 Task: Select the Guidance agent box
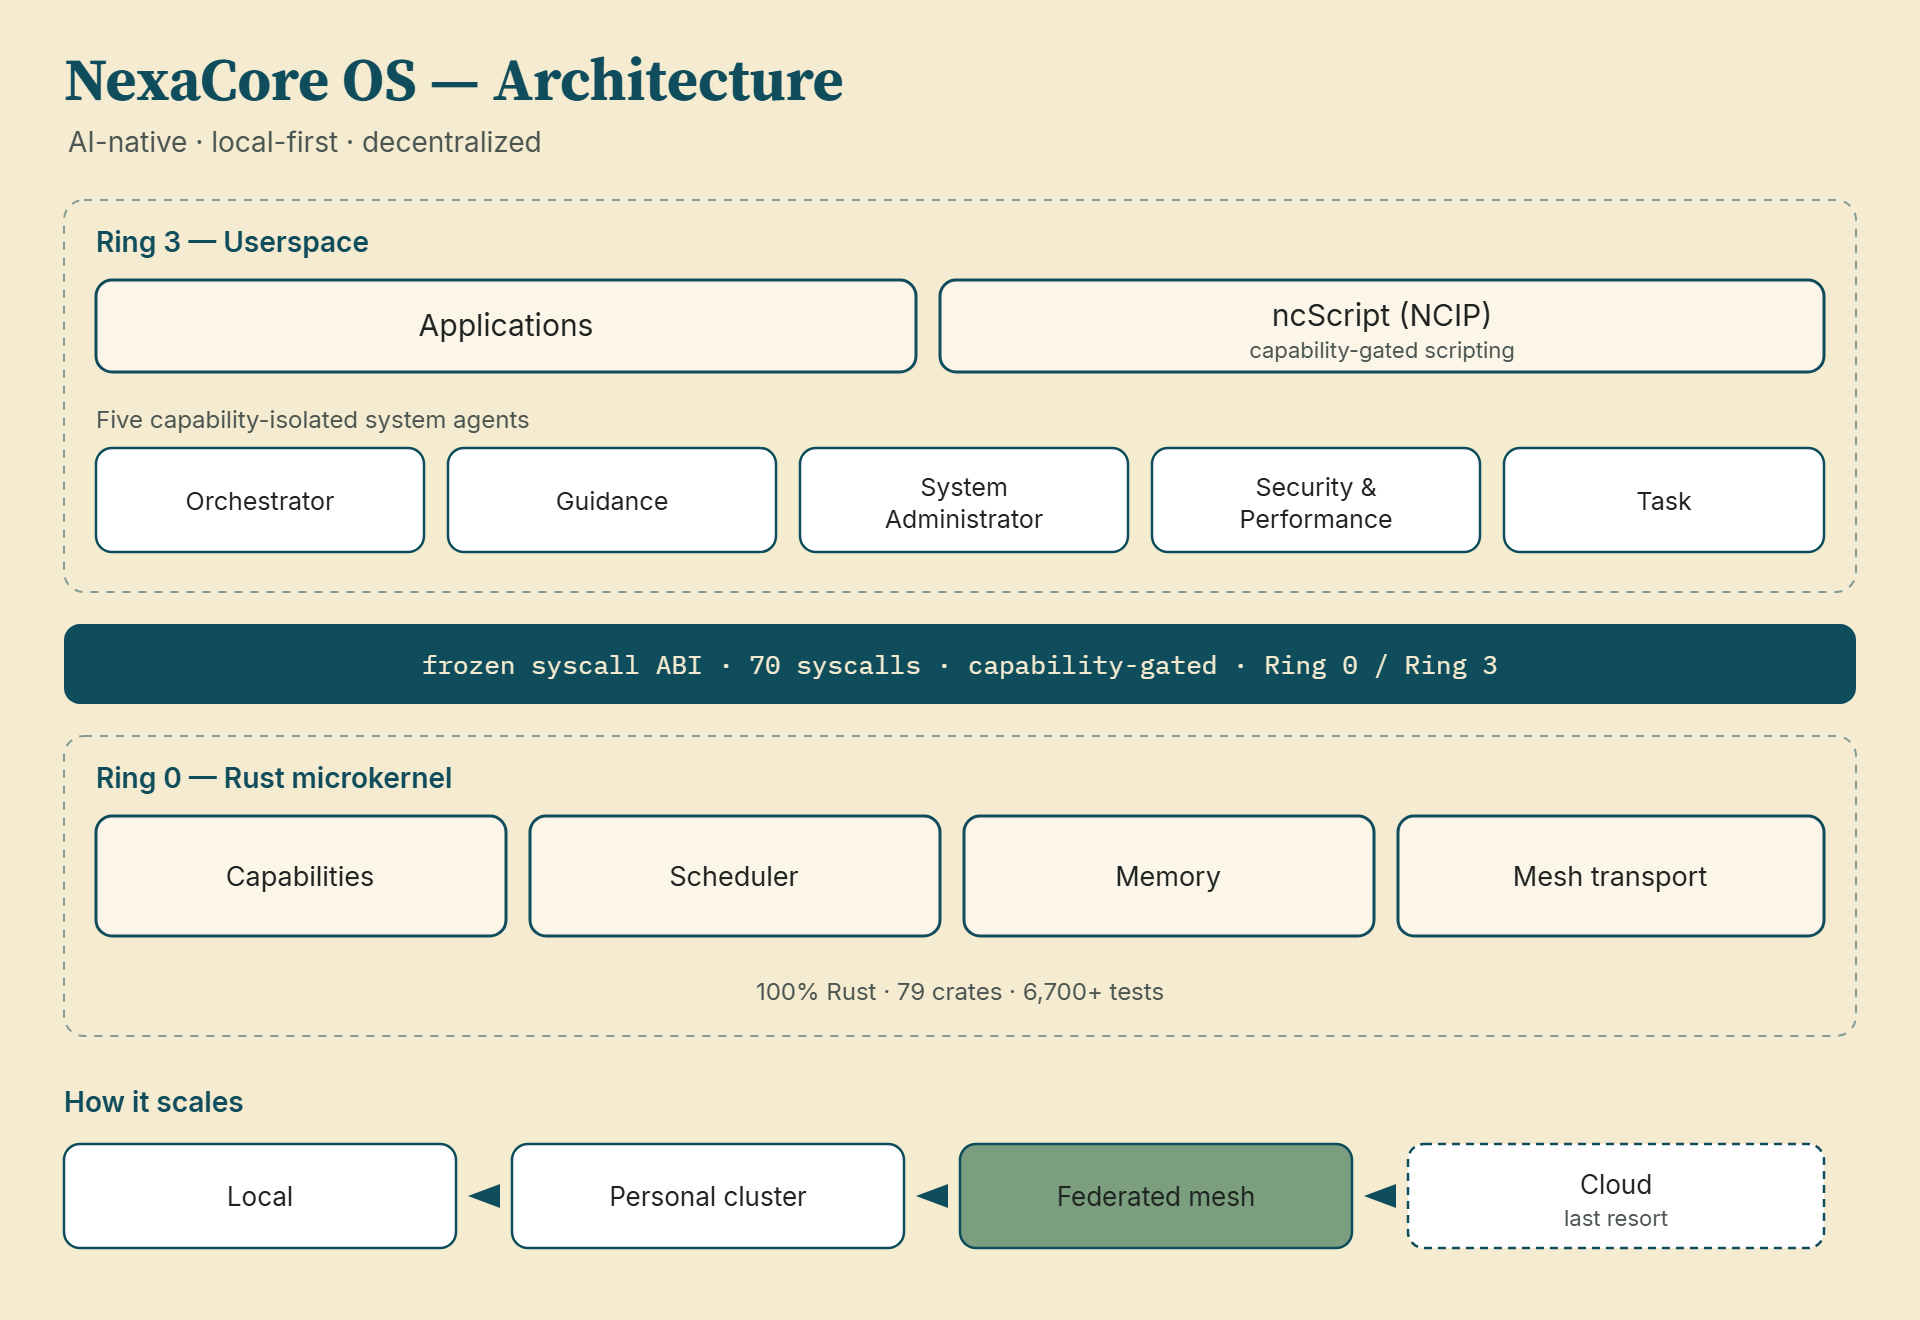(612, 500)
